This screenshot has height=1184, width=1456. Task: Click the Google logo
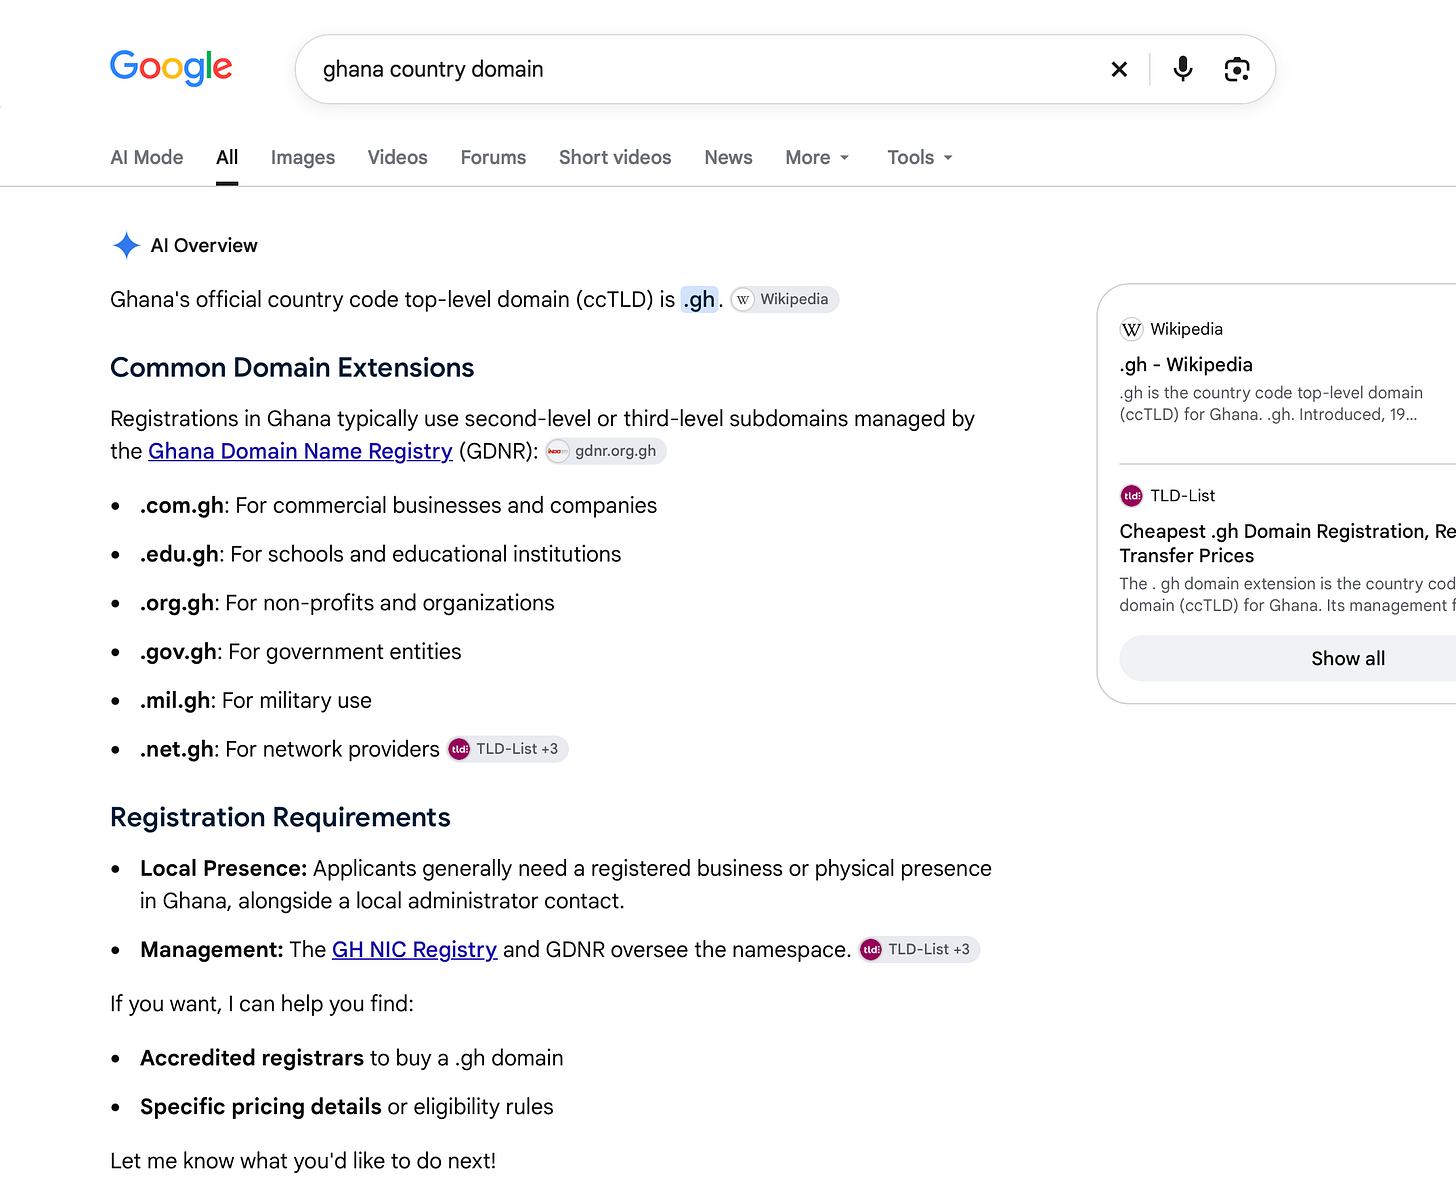[171, 68]
